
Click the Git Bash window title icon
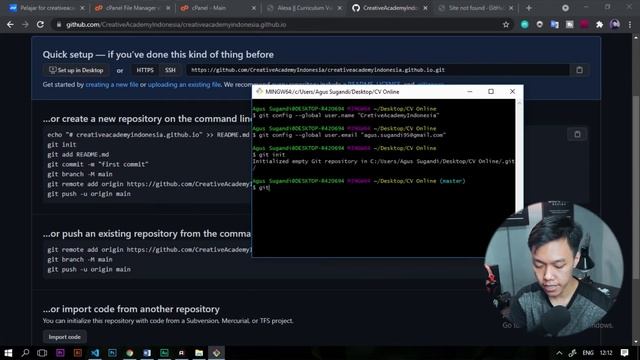point(259,92)
